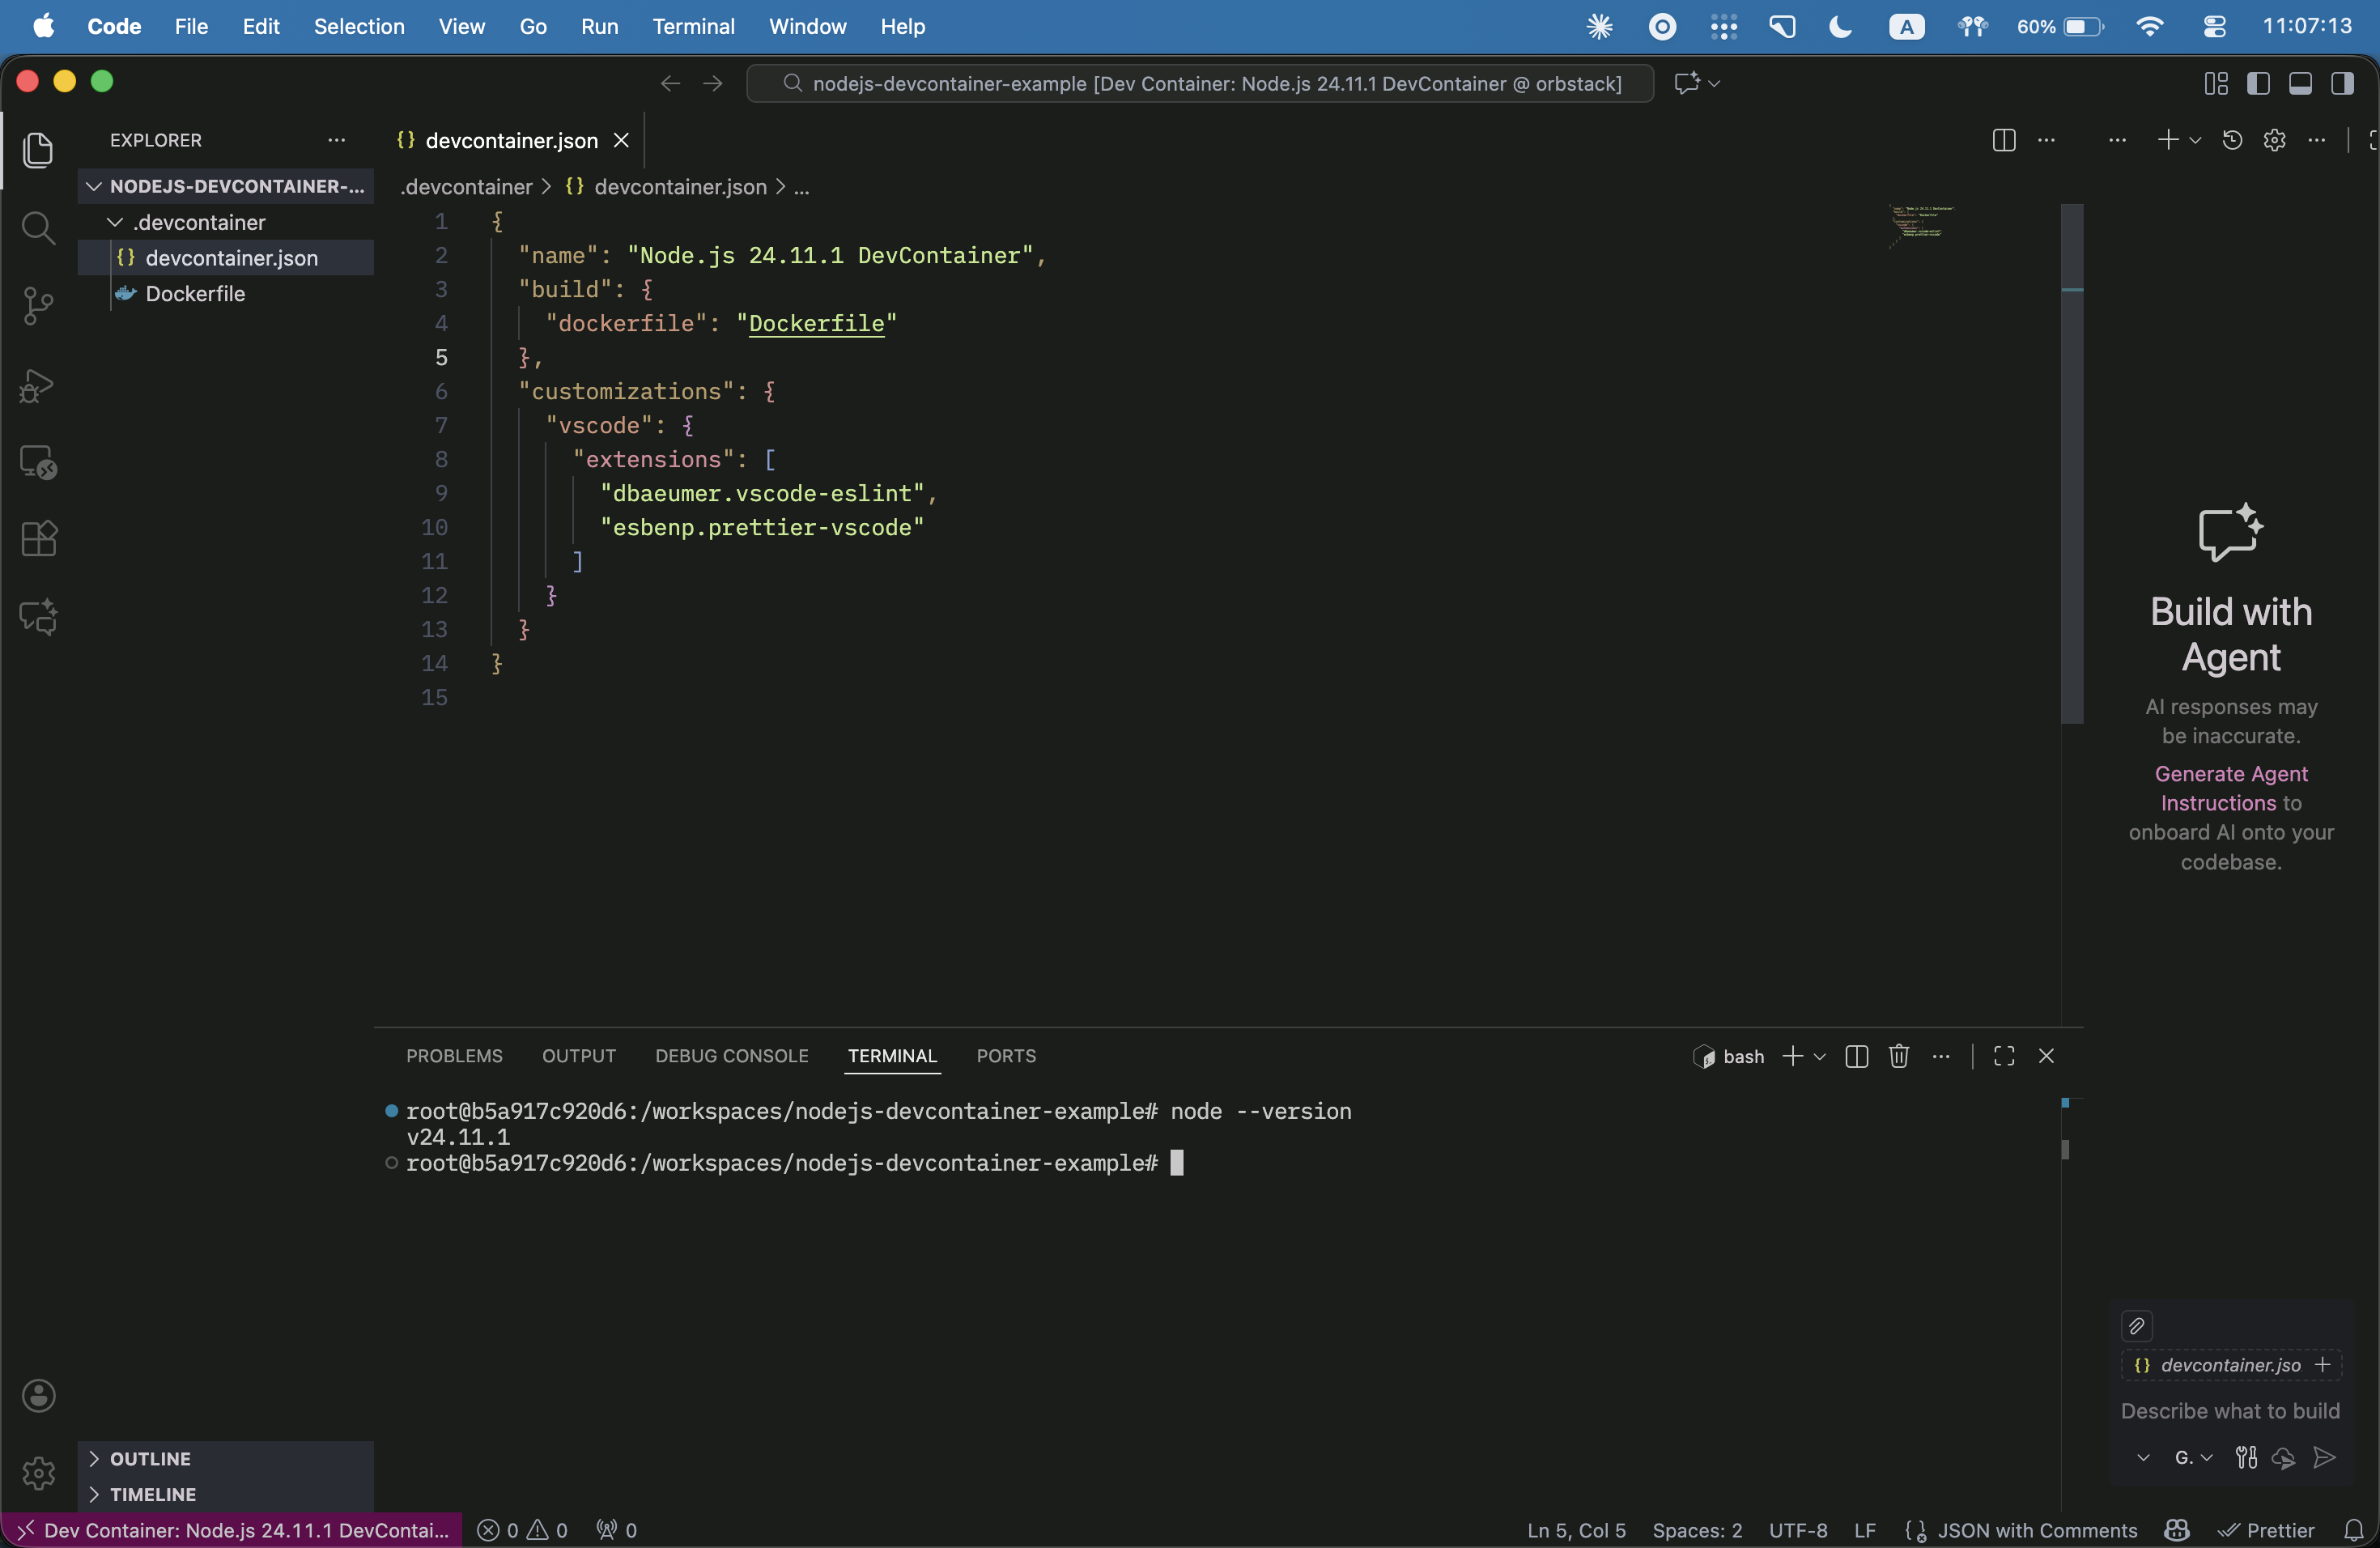2380x1548 pixels.
Task: Toggle the bottom panel visibility
Action: tap(2300, 83)
